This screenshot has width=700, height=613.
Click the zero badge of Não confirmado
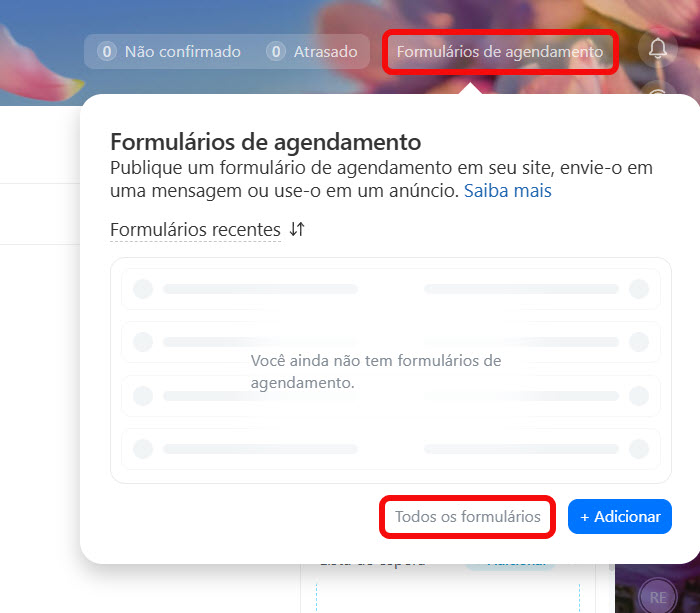tap(107, 52)
